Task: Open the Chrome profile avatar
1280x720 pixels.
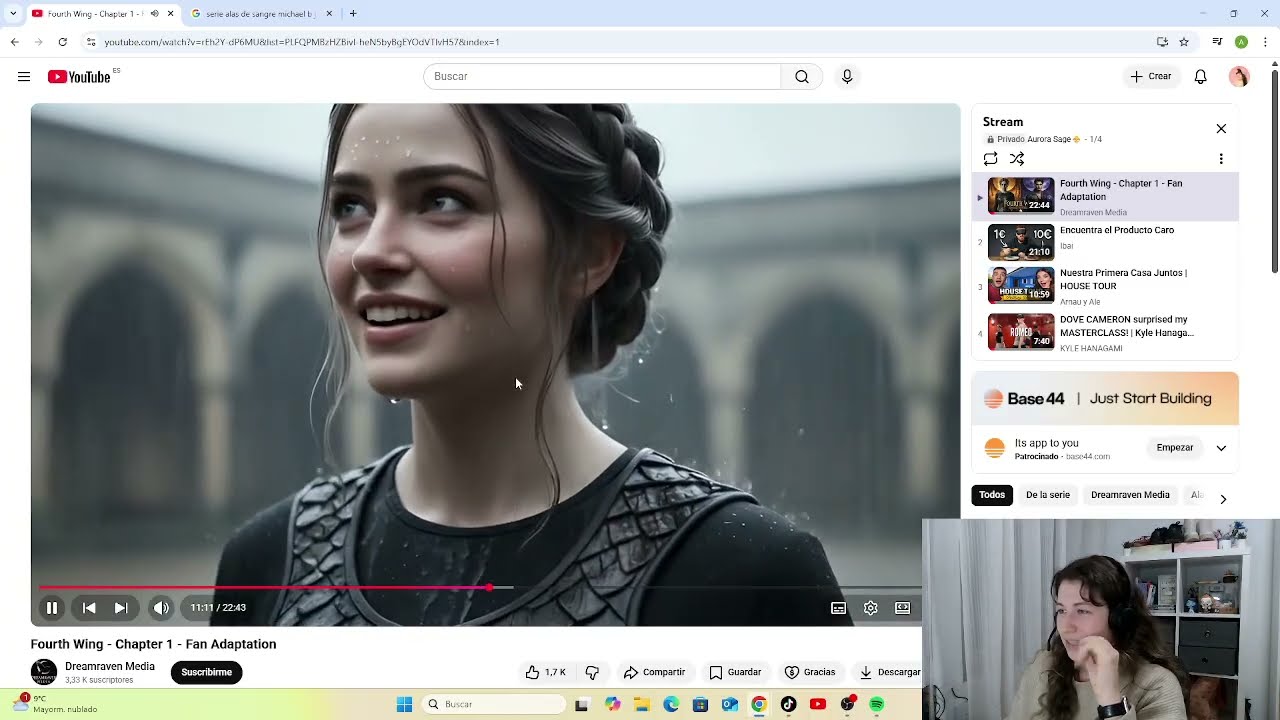Action: (1241, 42)
